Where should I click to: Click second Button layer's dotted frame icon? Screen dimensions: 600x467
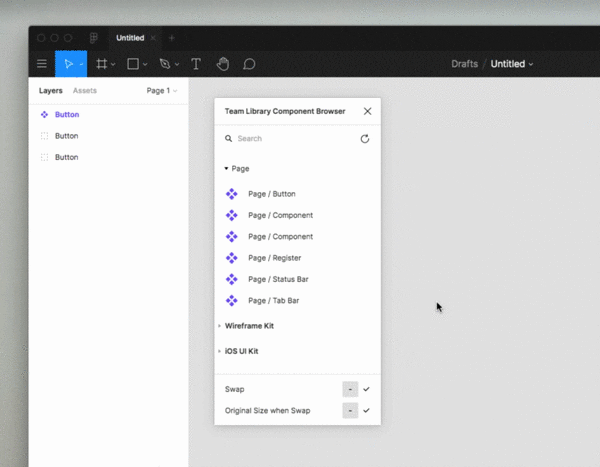pyautogui.click(x=44, y=136)
